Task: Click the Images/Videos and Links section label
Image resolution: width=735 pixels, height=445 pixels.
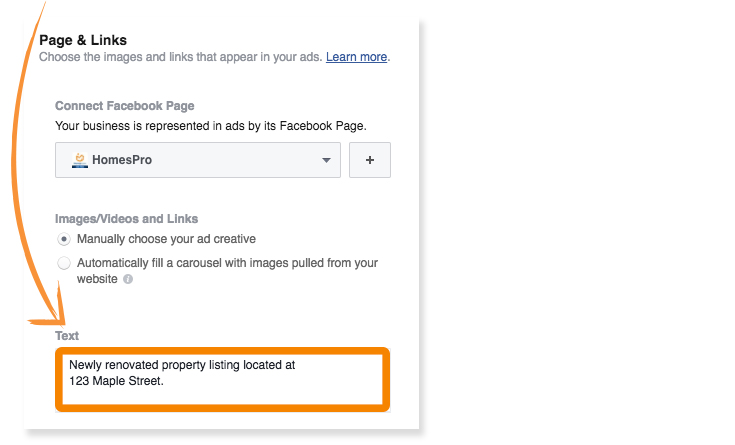Action: [x=127, y=219]
